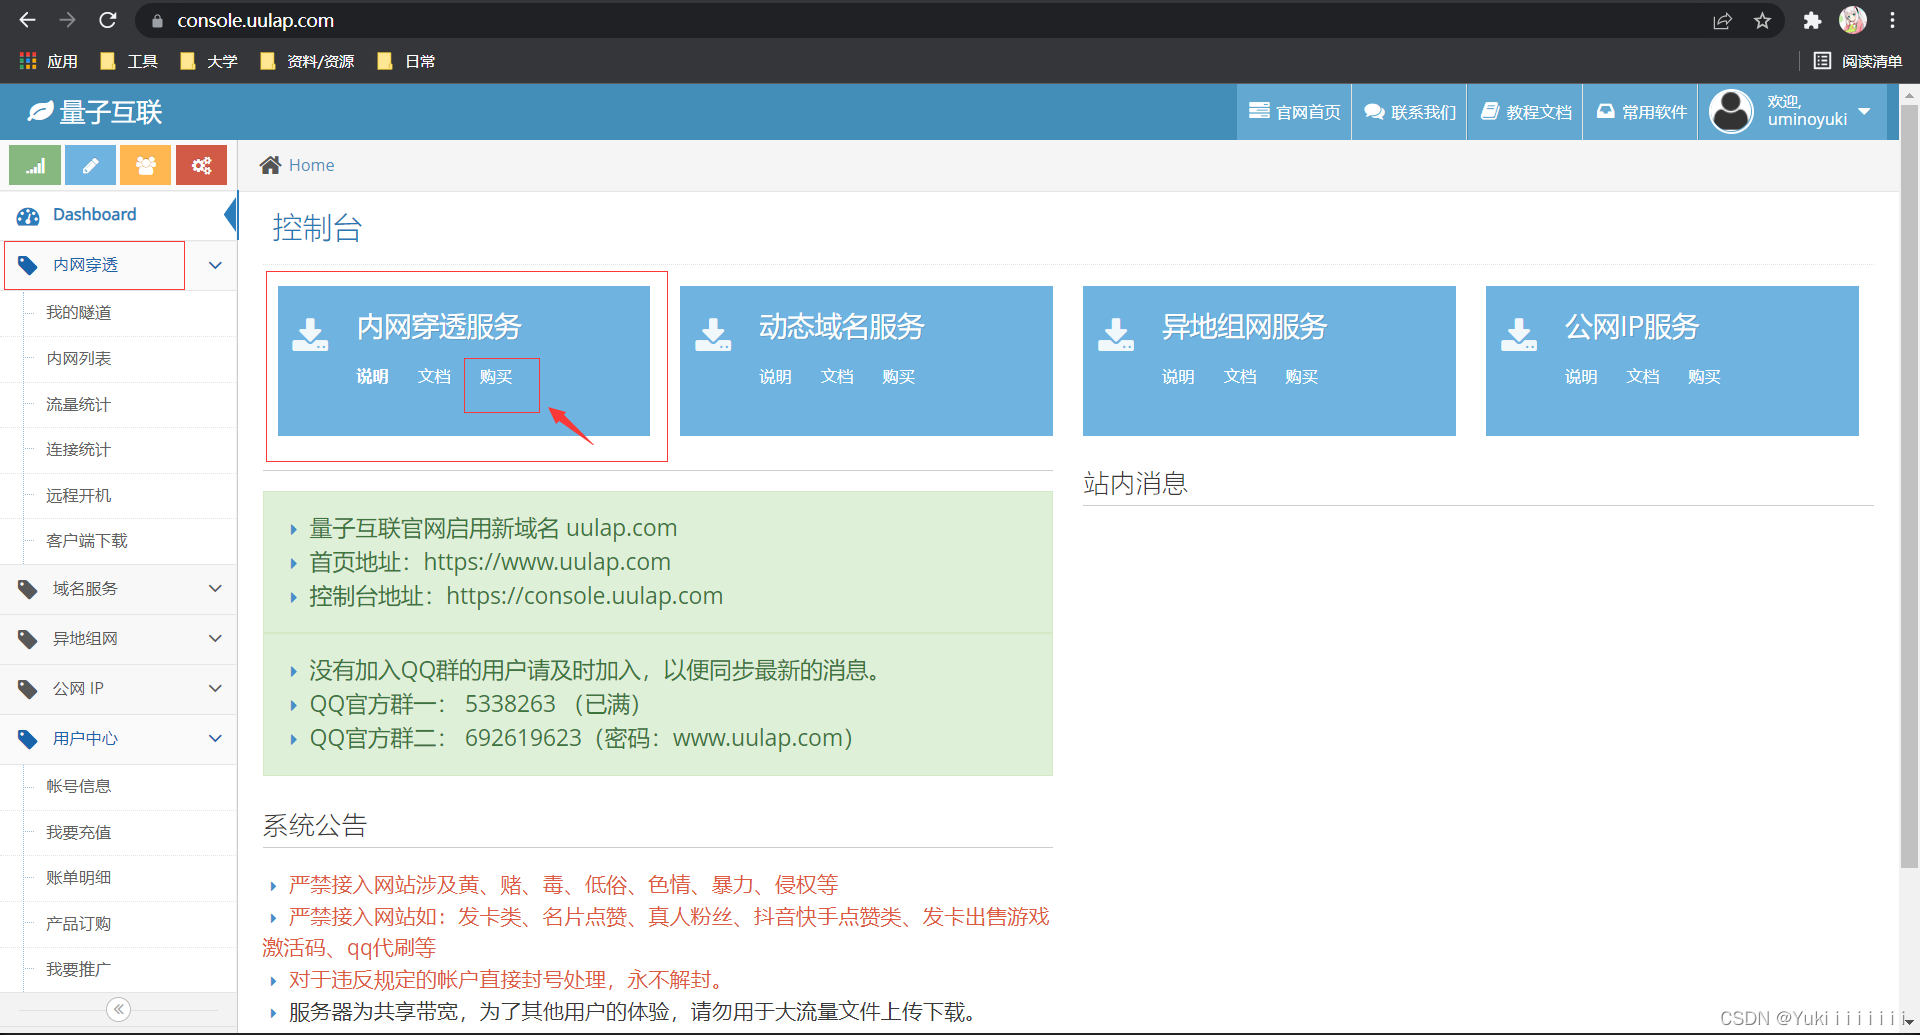The height and width of the screenshot is (1035, 1920).
Task: Open 内网列表 in the sidebar
Action: tap(78, 359)
